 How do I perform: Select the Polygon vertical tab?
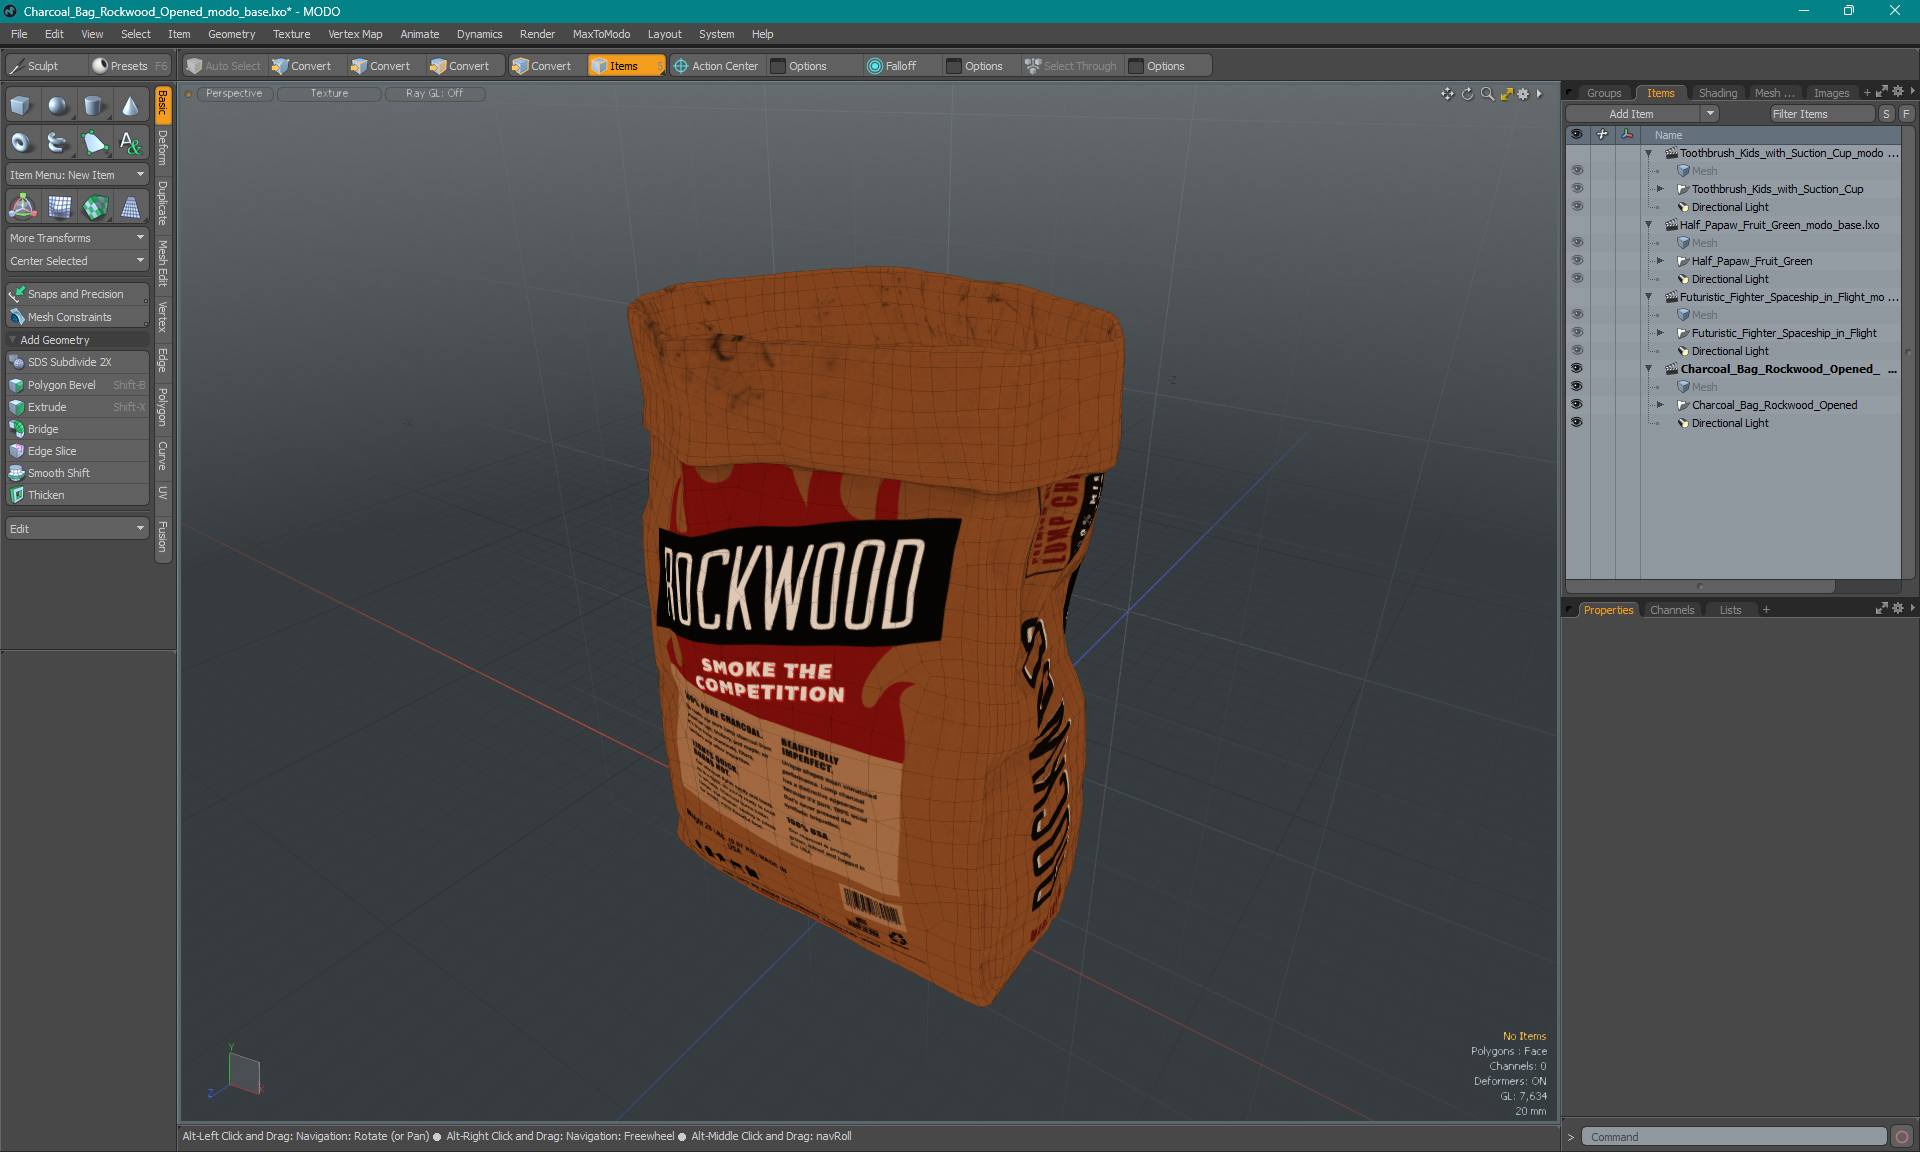163,407
